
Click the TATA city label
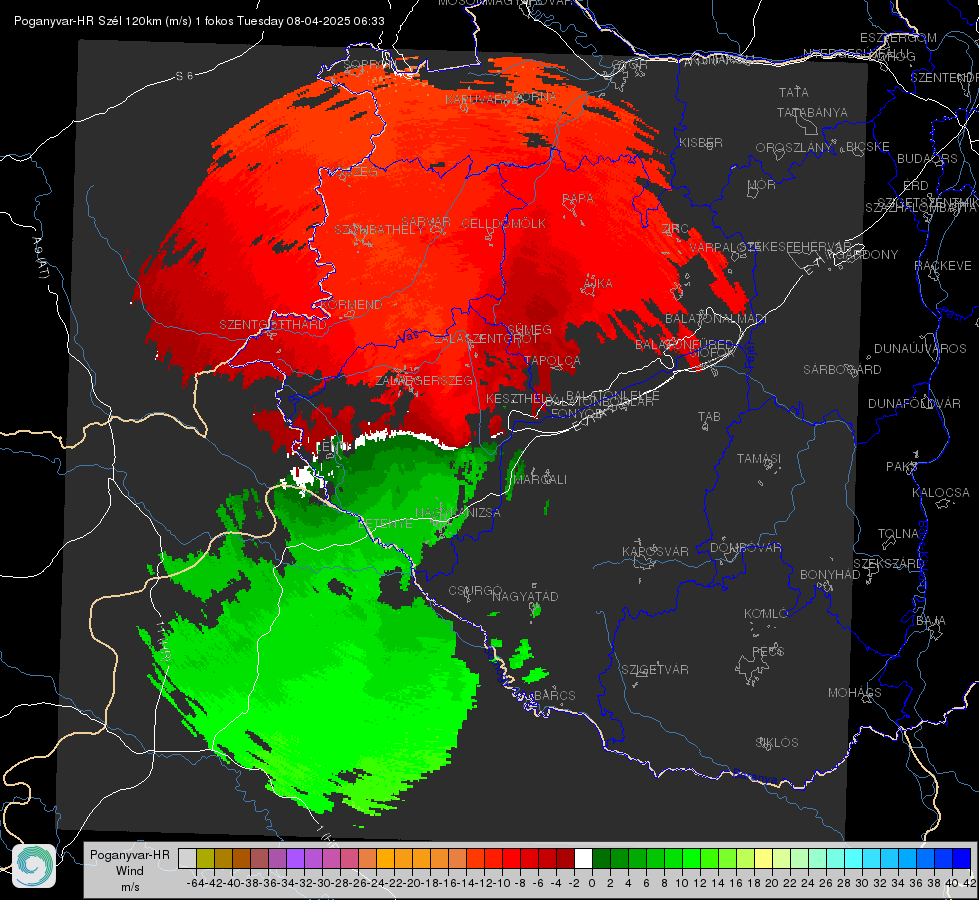[x=794, y=92]
